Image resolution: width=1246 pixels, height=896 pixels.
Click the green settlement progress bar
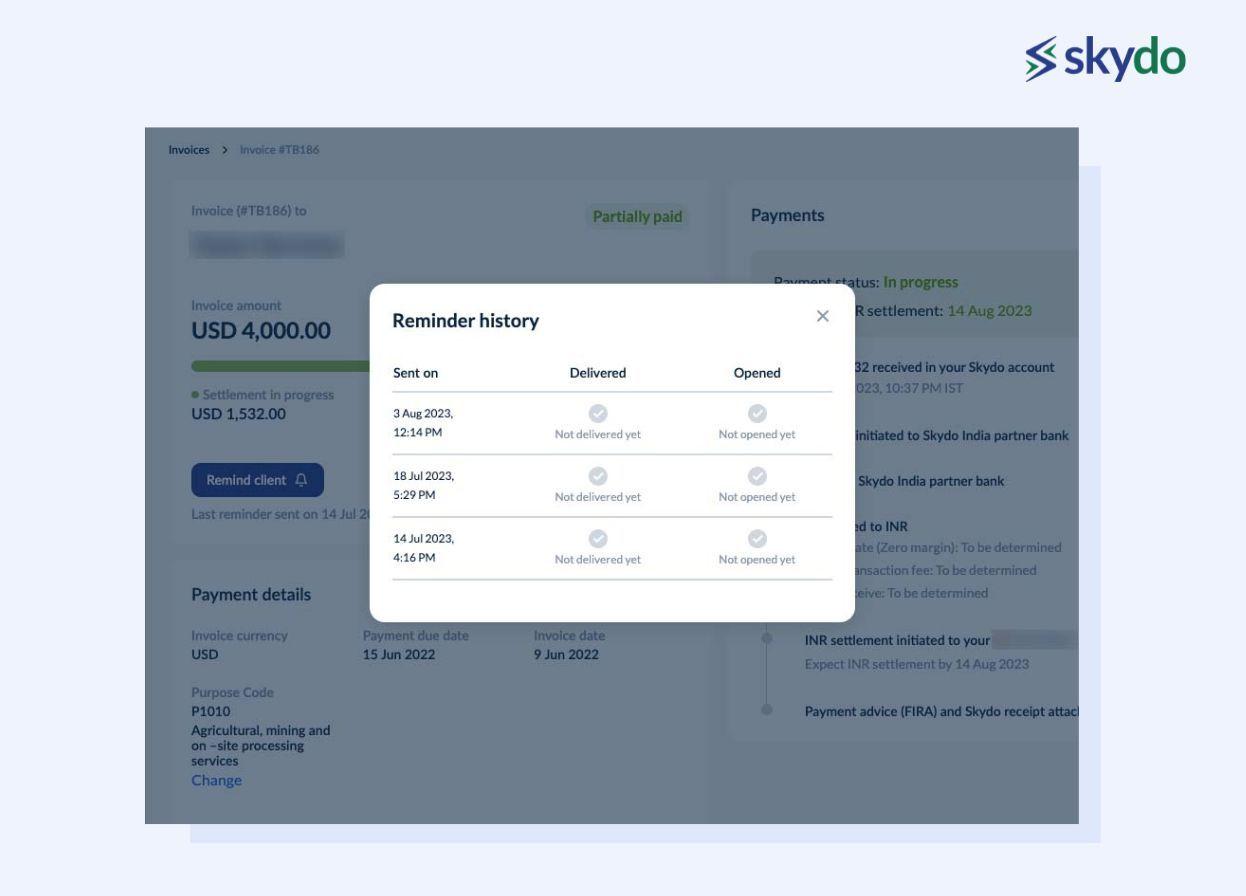pos(280,366)
